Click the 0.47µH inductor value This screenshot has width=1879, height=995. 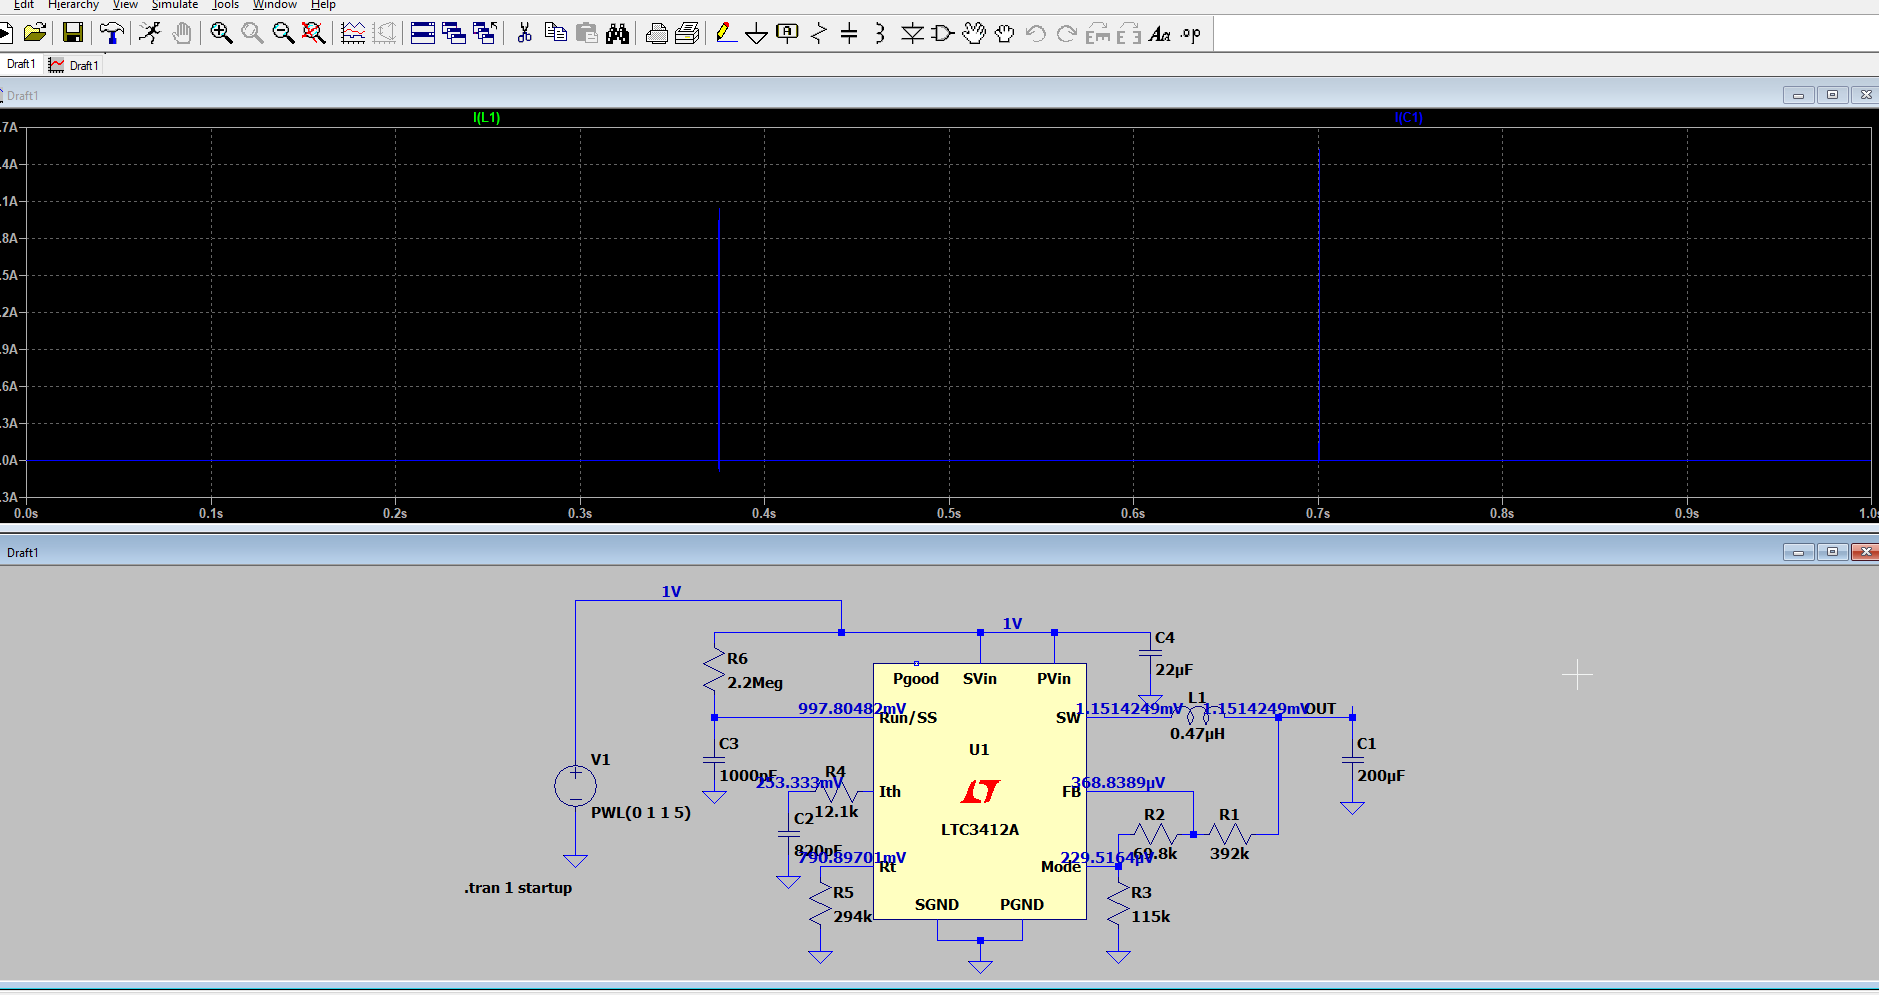(1197, 734)
